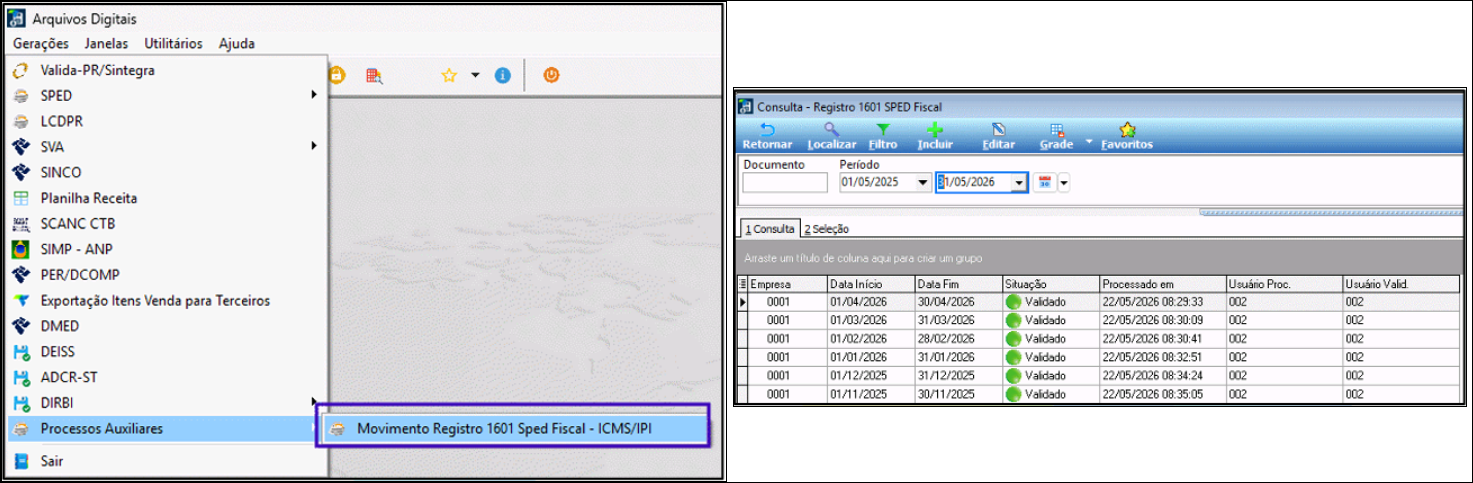Viewport: 1473px width, 483px height.
Task: Click the red grid search toolbar icon
Action: coord(374,75)
